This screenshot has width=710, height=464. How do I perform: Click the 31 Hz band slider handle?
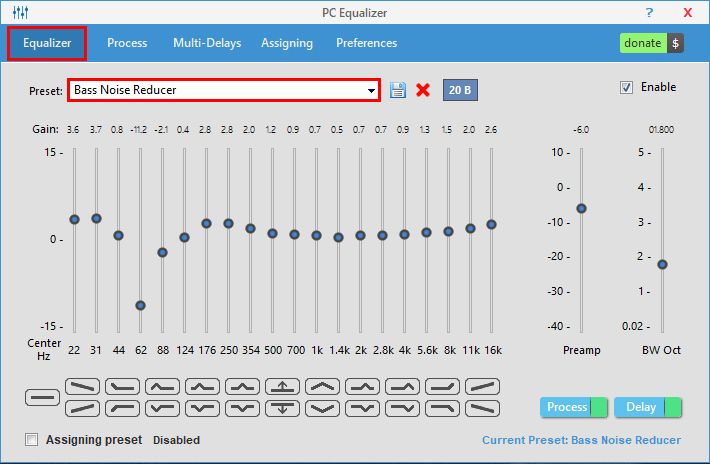tap(96, 219)
